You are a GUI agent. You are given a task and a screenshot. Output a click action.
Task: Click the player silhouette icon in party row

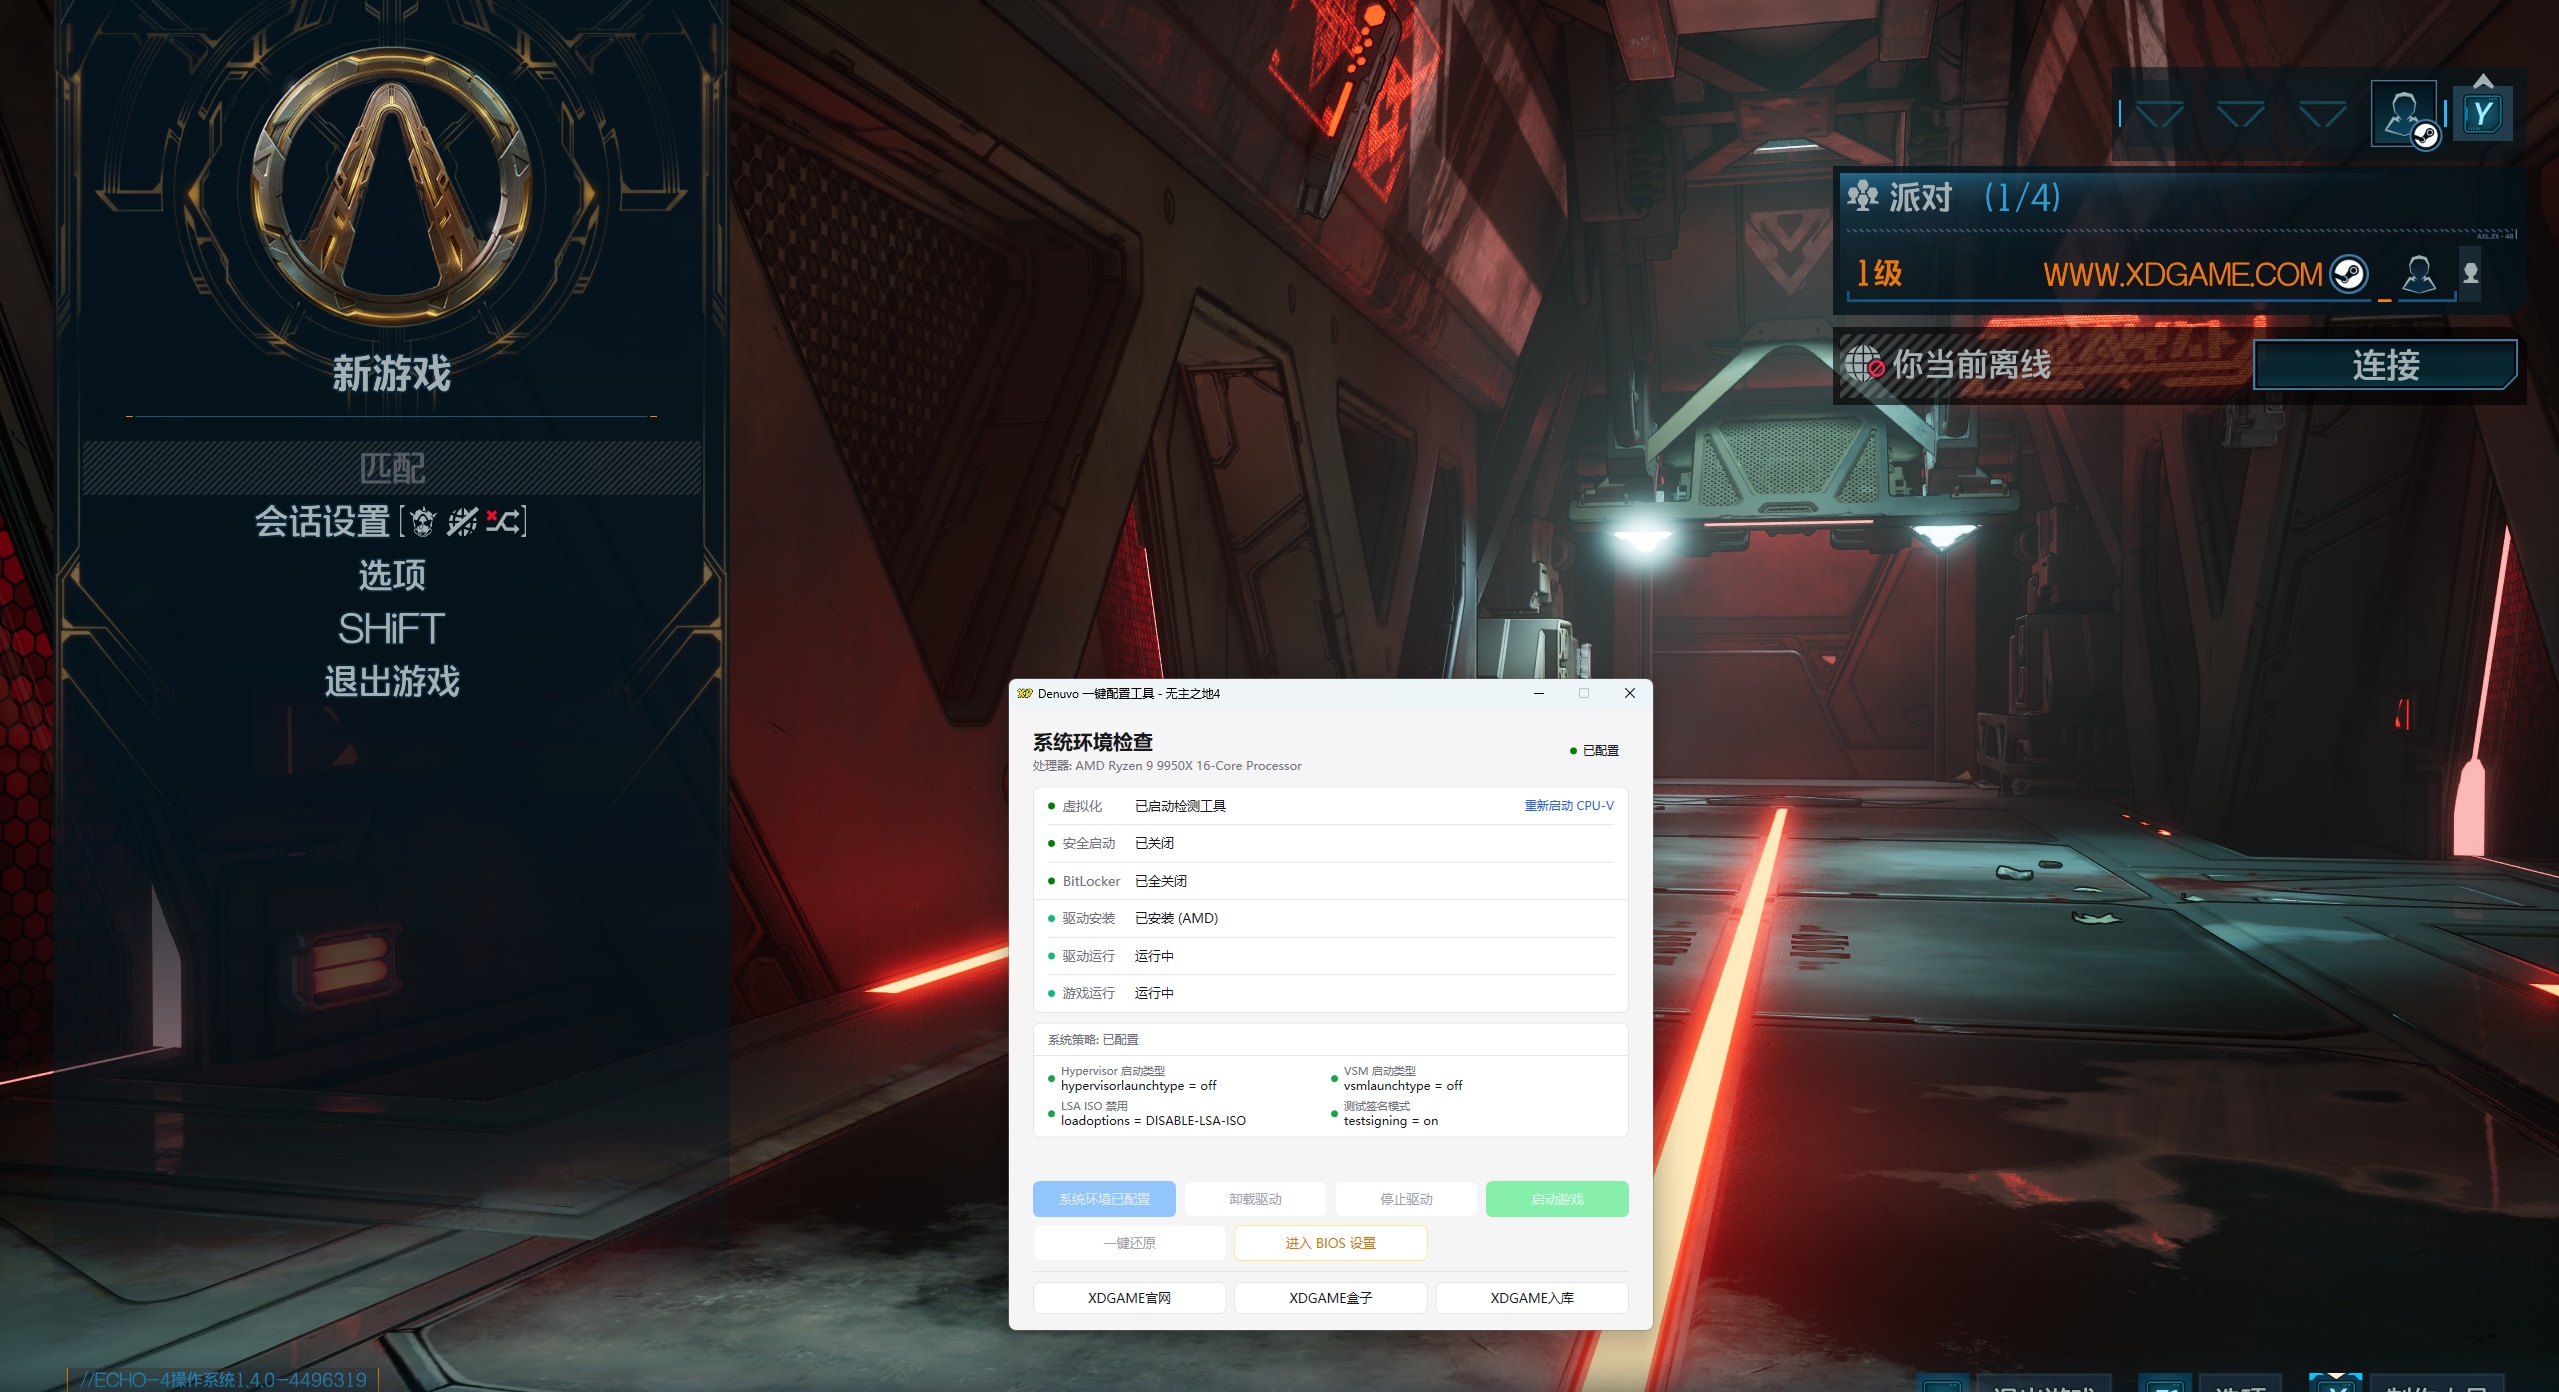[x=2419, y=273]
